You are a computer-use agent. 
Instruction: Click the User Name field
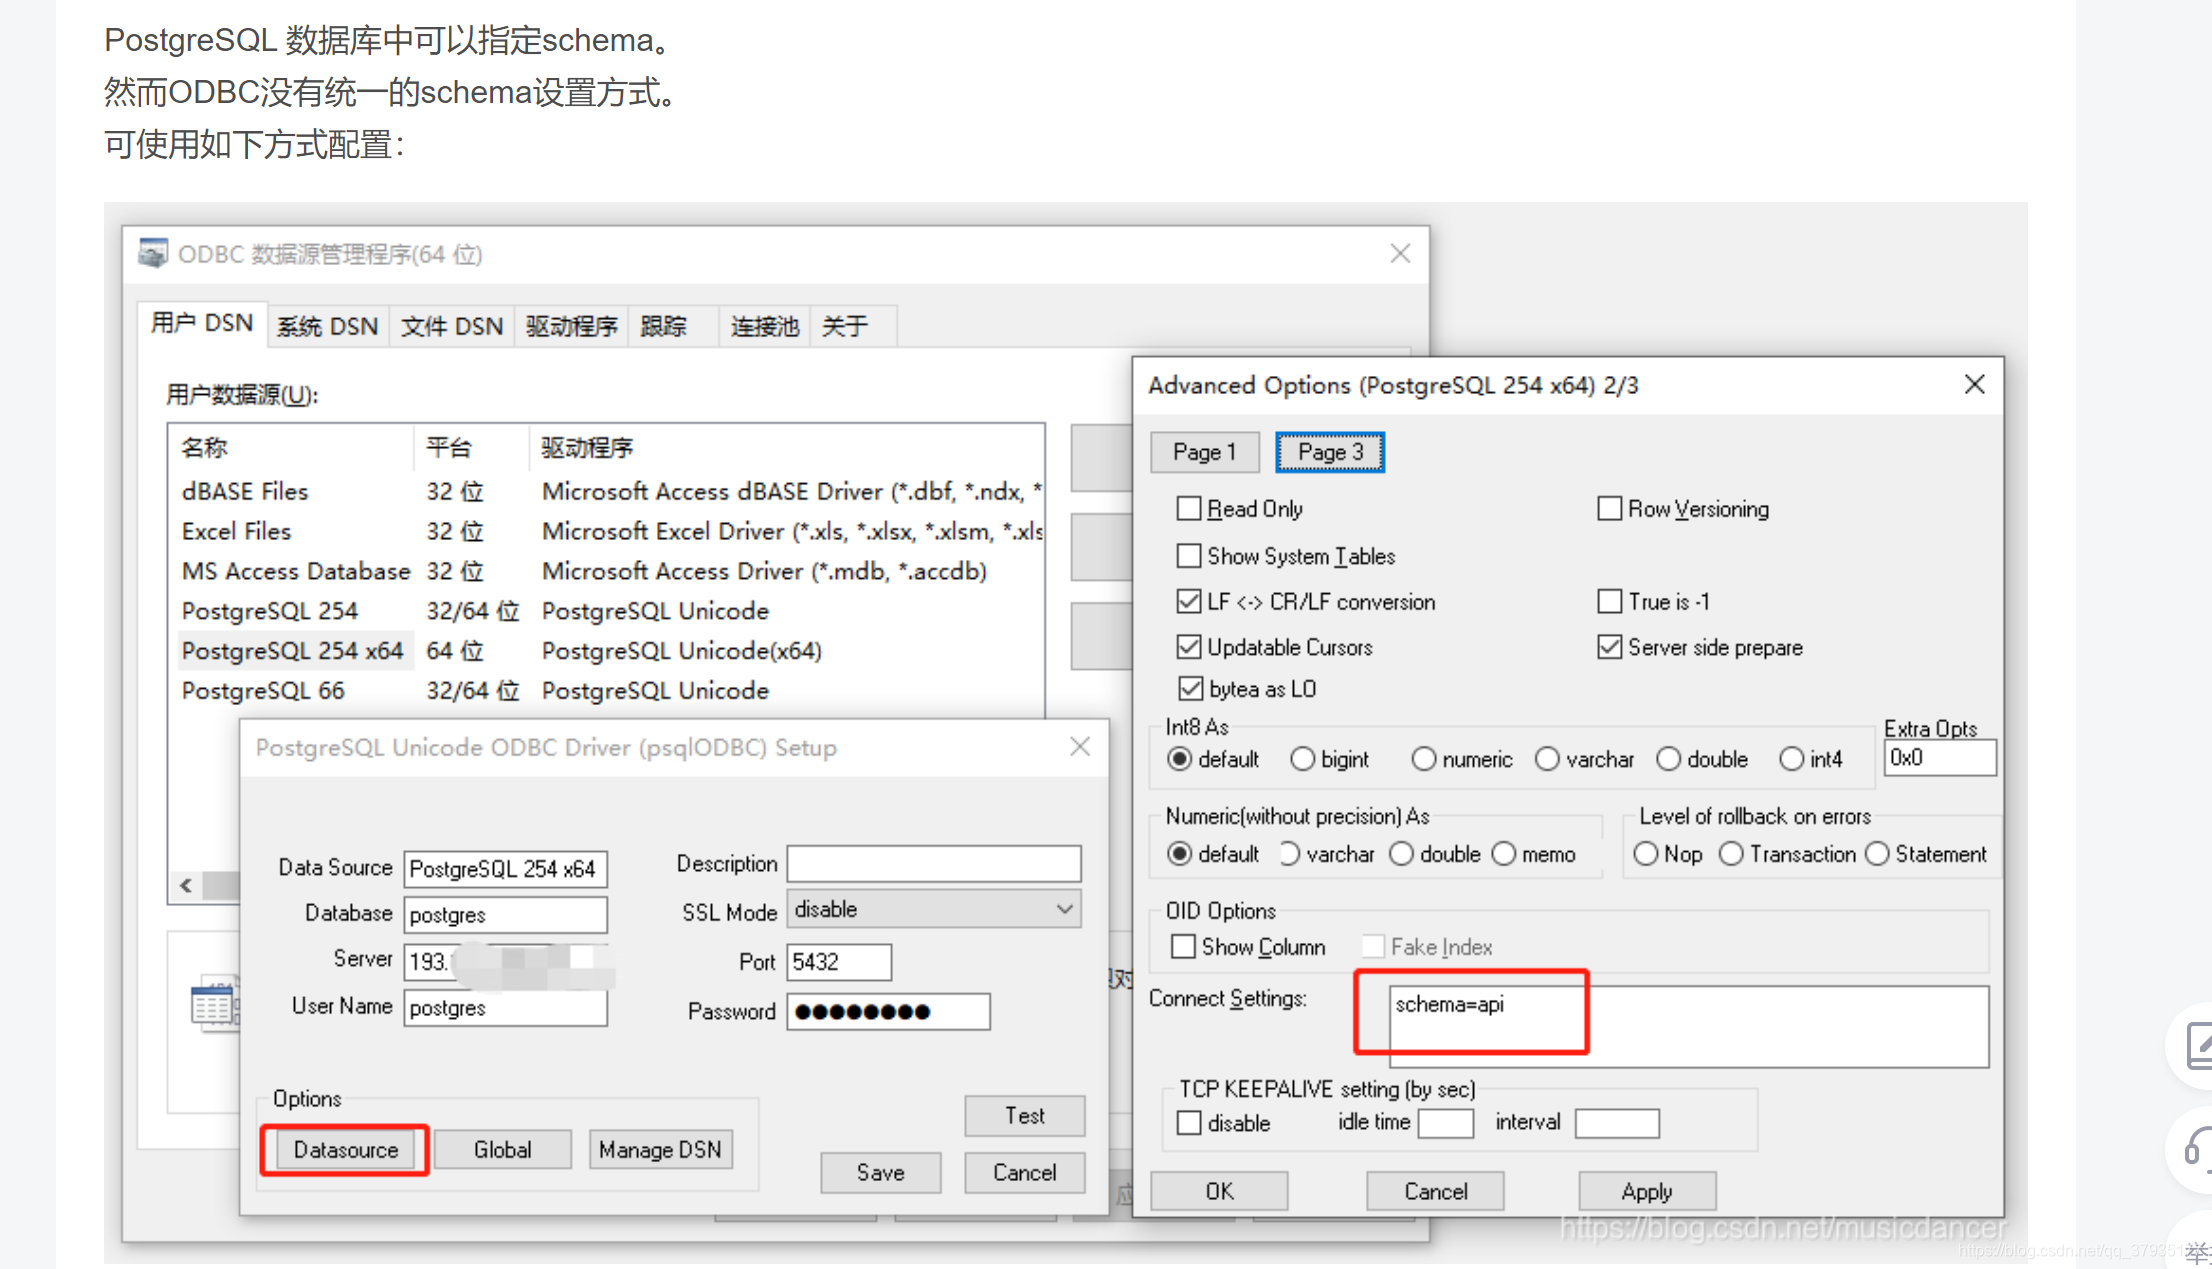(506, 1007)
